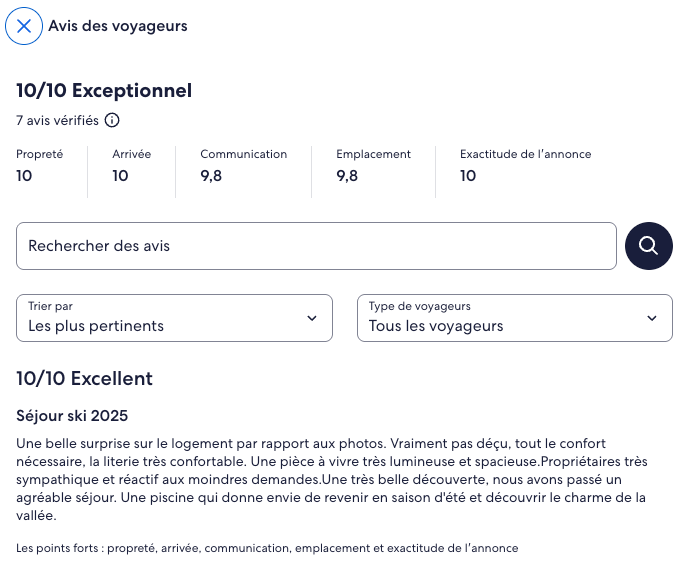Click the Séjour ski 2025 review title
Screen dimensions: 697x564
pyautogui.click(x=72, y=415)
